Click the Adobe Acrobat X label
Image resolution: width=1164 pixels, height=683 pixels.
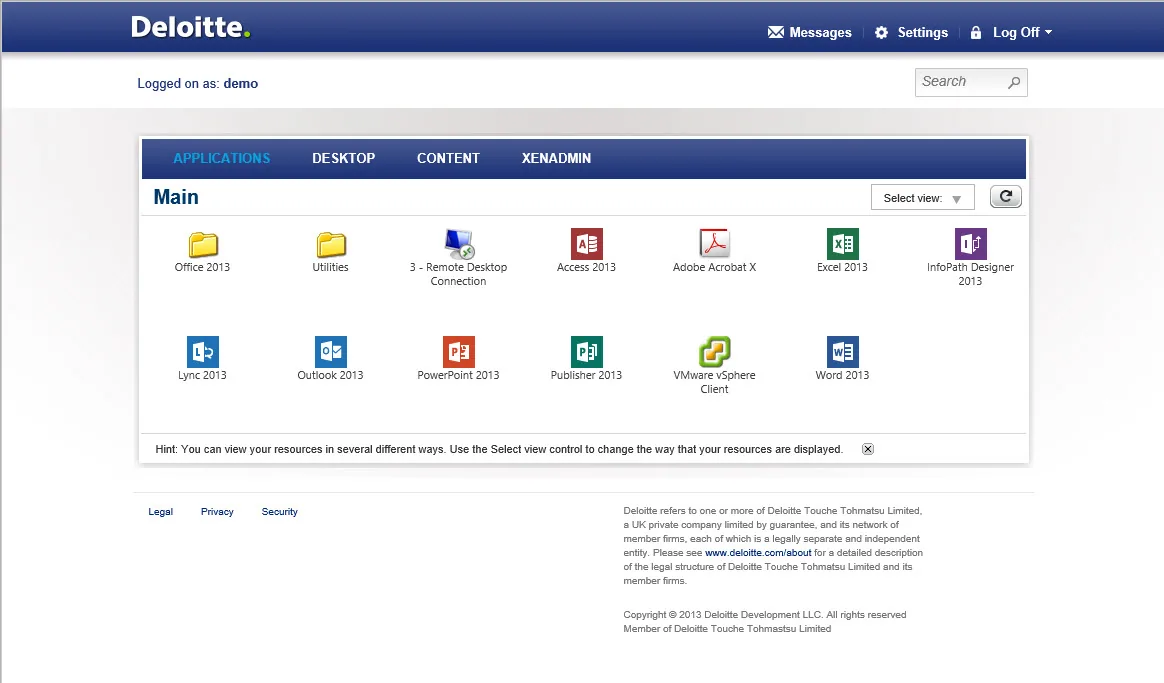714,267
